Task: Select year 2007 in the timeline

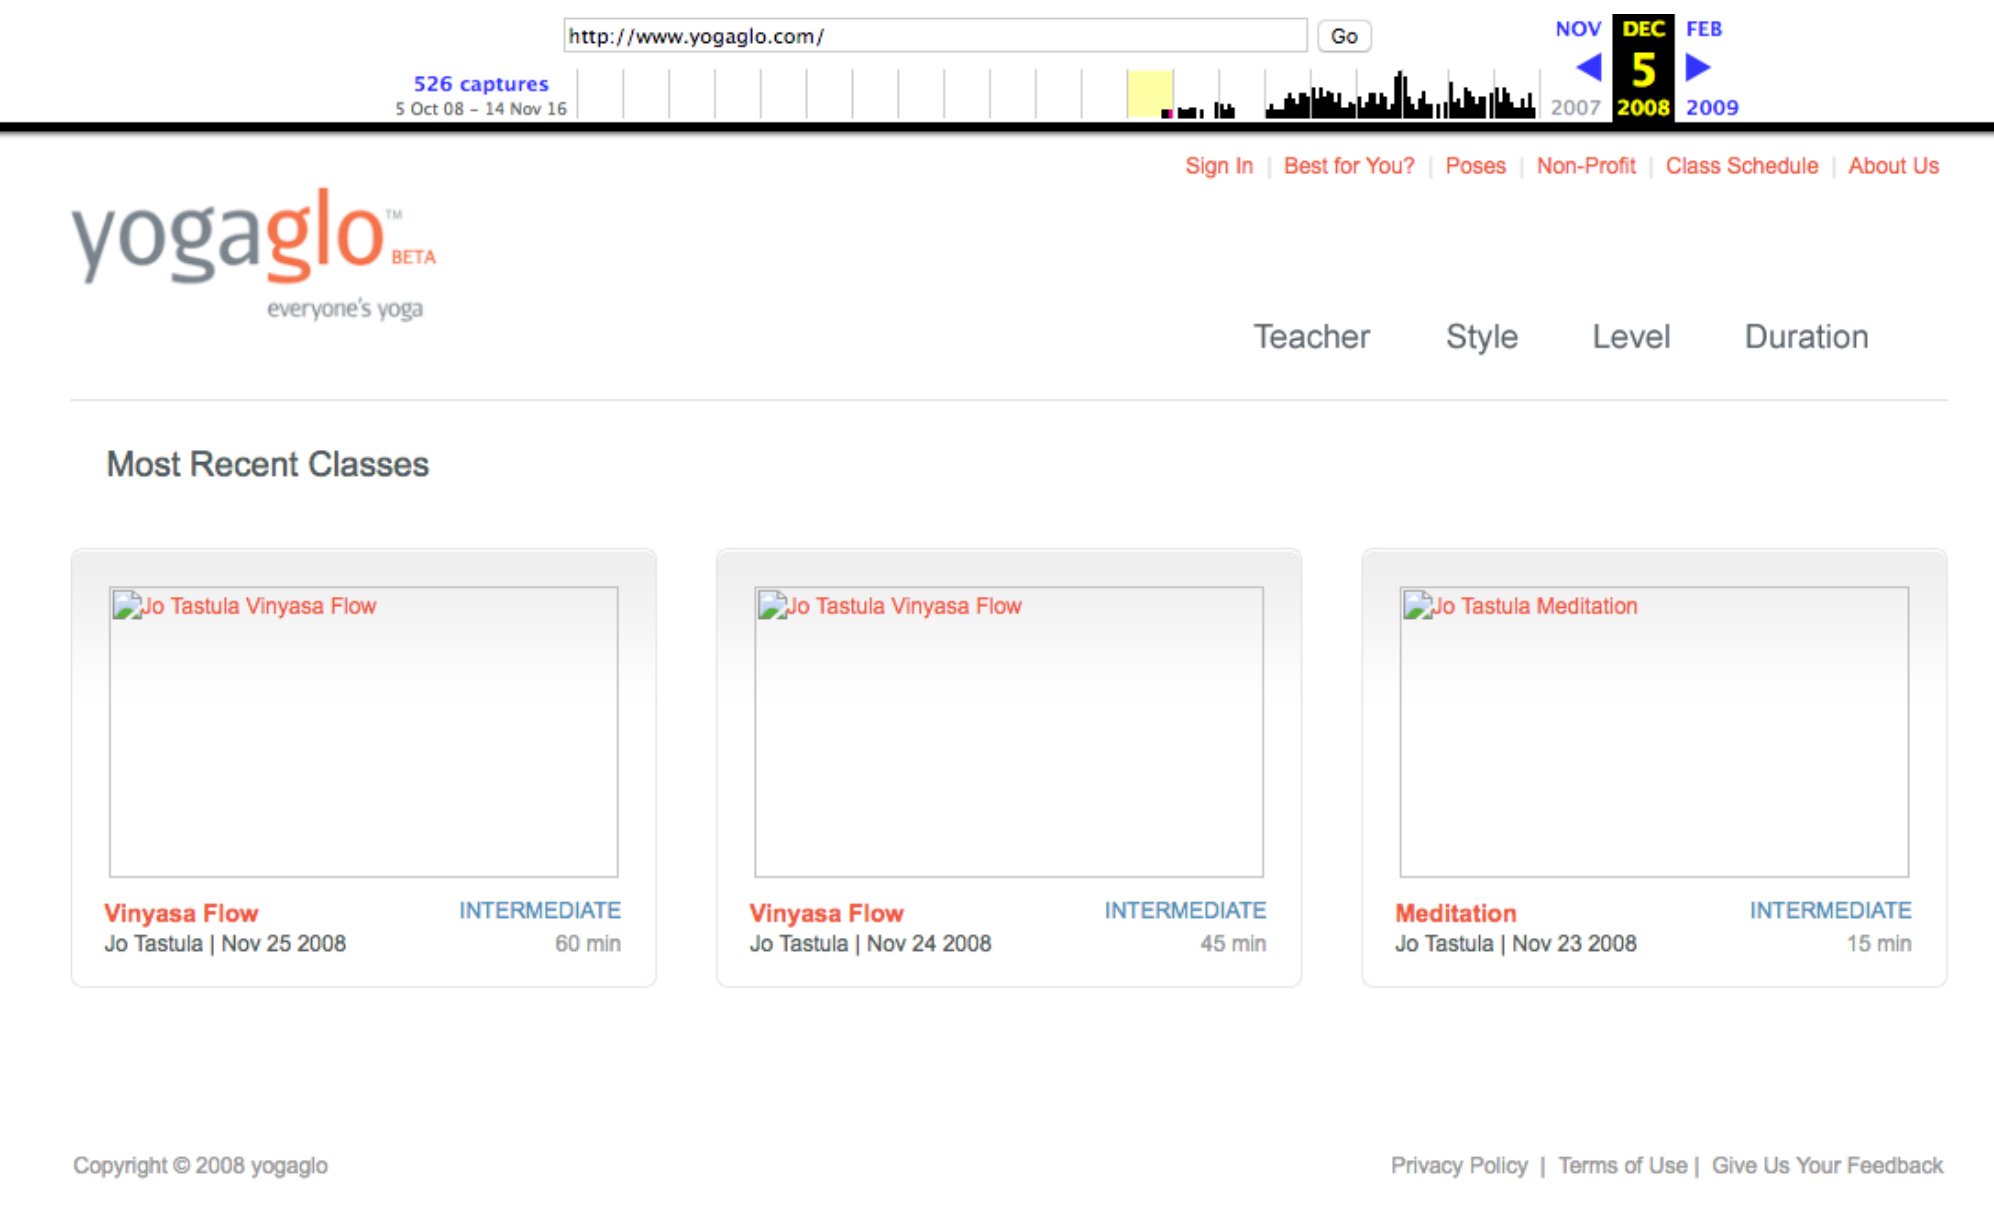Action: tap(1575, 107)
